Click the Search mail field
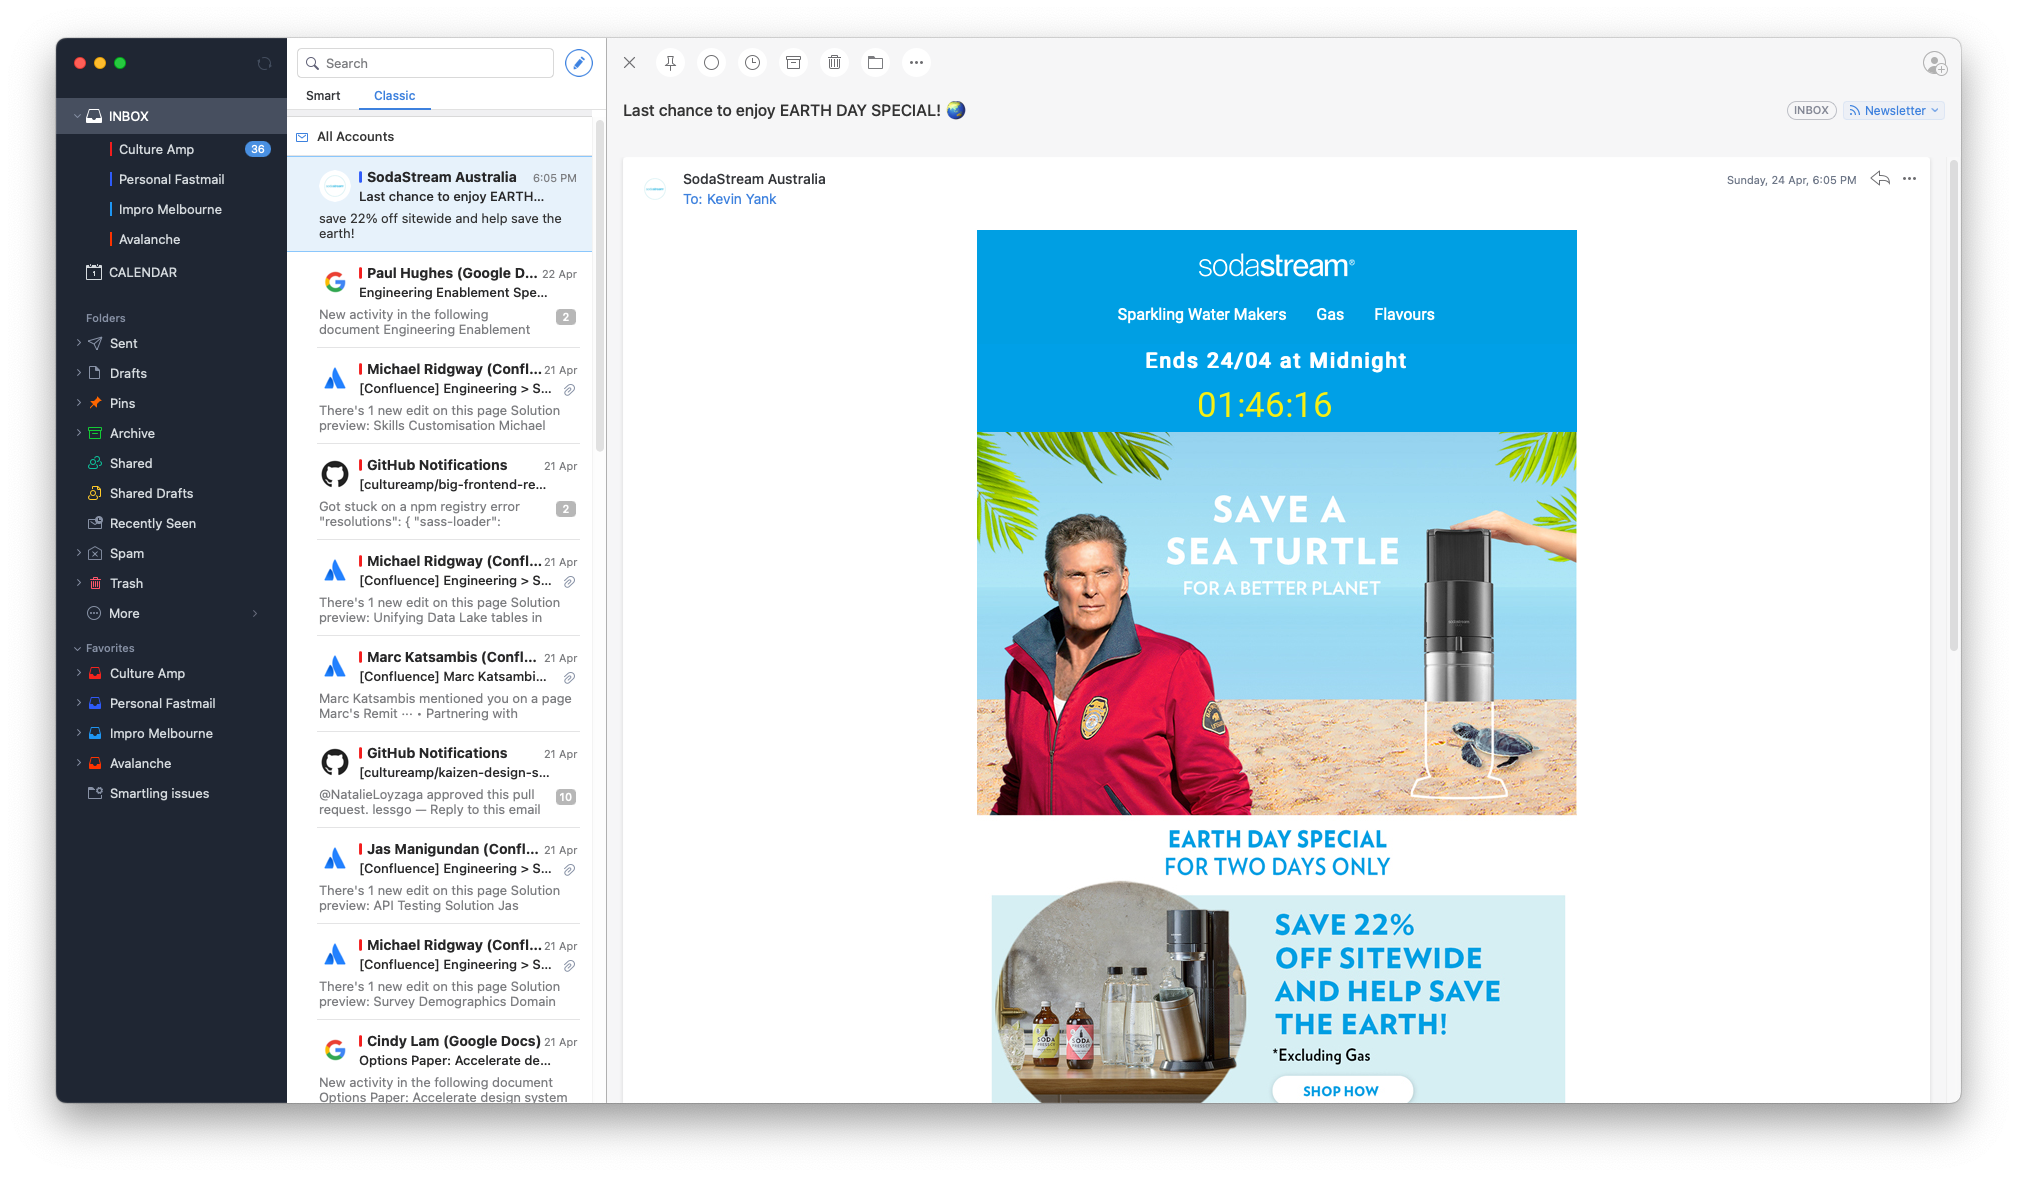 [426, 63]
